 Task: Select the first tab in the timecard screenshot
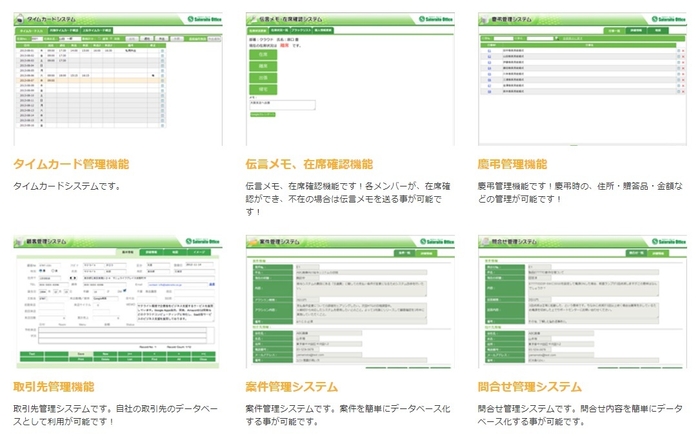coord(29,32)
